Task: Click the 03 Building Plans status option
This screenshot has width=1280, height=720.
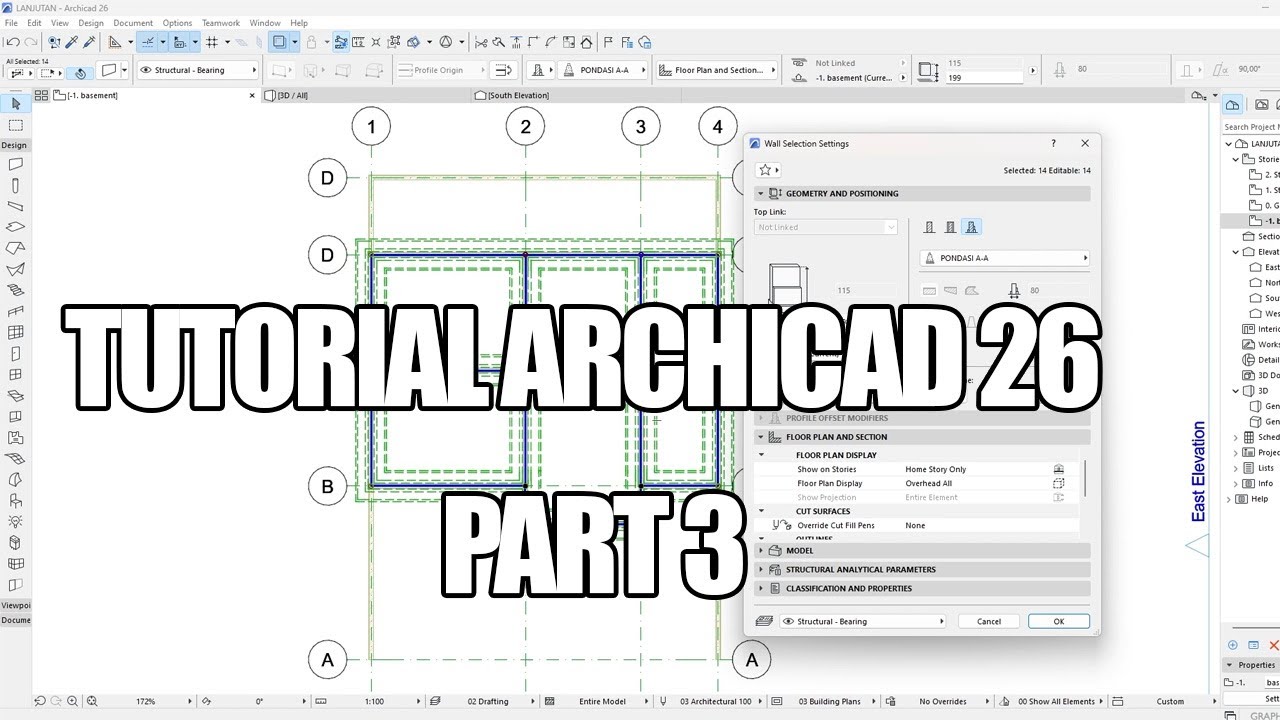Action: (x=829, y=701)
